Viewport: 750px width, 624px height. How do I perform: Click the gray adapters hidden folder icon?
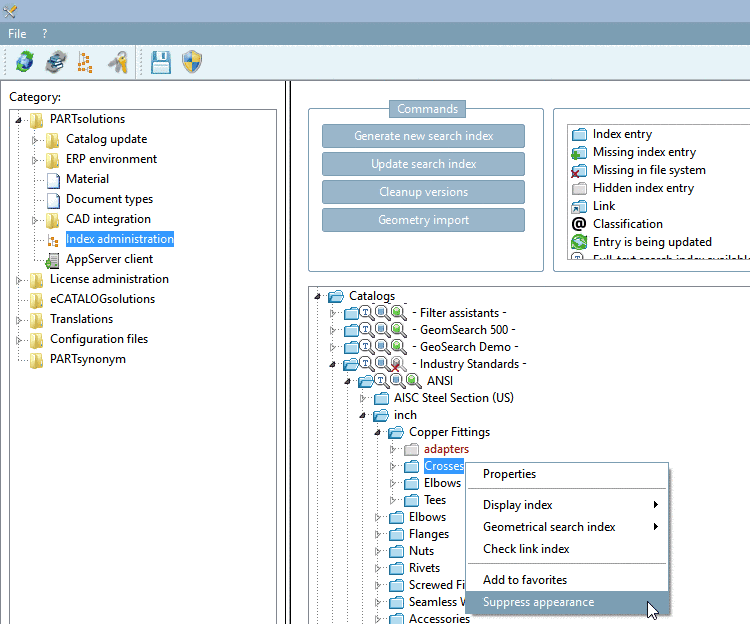point(411,450)
